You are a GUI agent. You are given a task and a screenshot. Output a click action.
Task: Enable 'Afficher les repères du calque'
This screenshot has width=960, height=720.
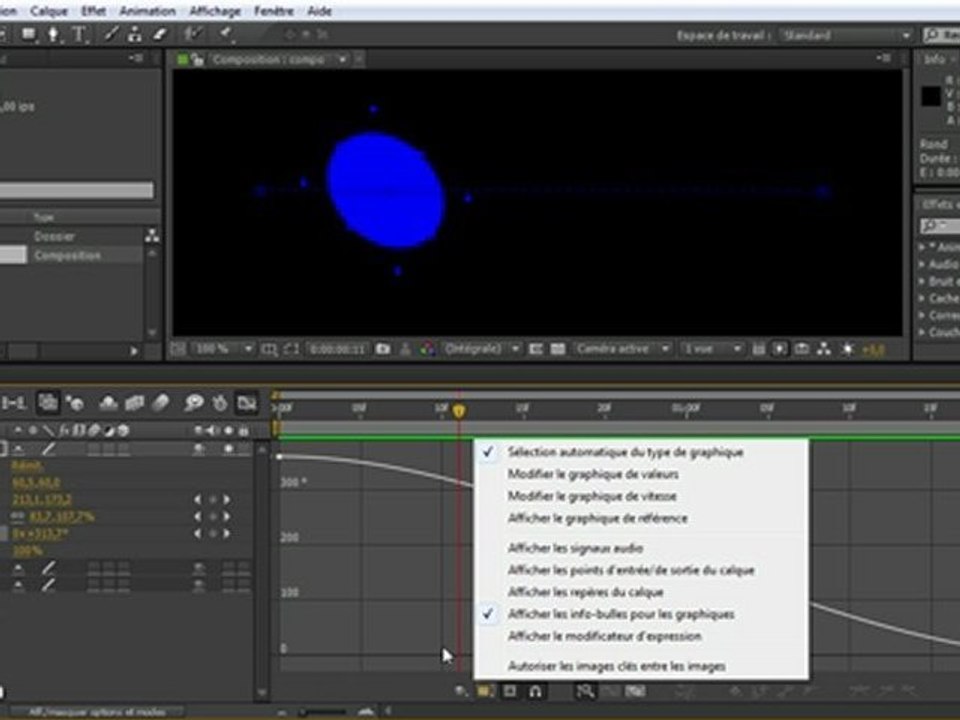(x=641, y=592)
